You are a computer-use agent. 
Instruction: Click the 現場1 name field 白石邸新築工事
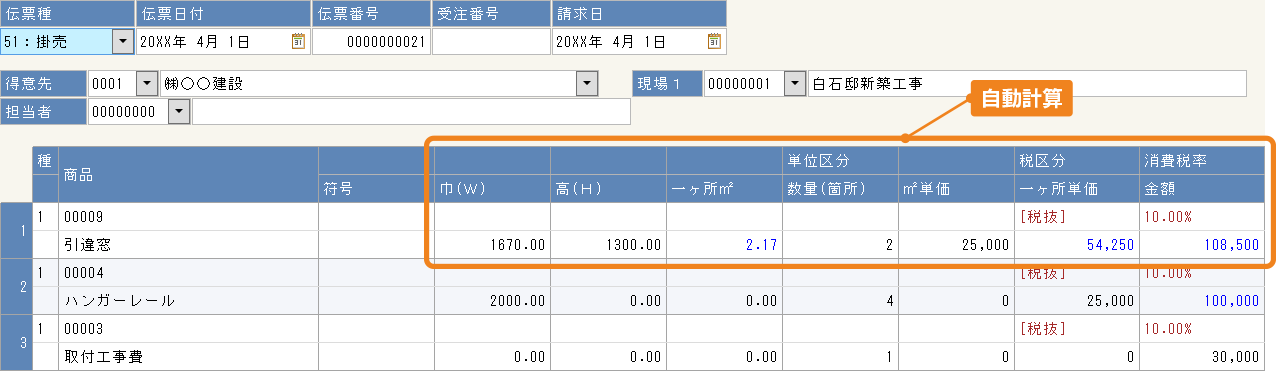[x=1027, y=84]
